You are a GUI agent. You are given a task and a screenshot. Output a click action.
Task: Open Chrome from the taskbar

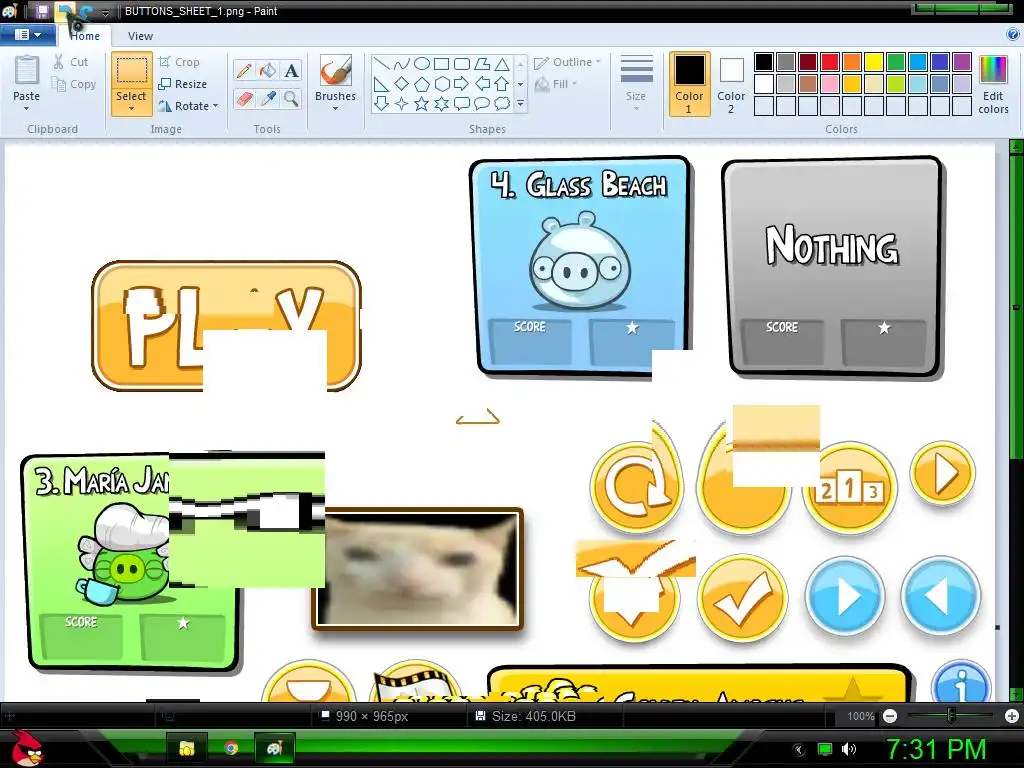231,748
